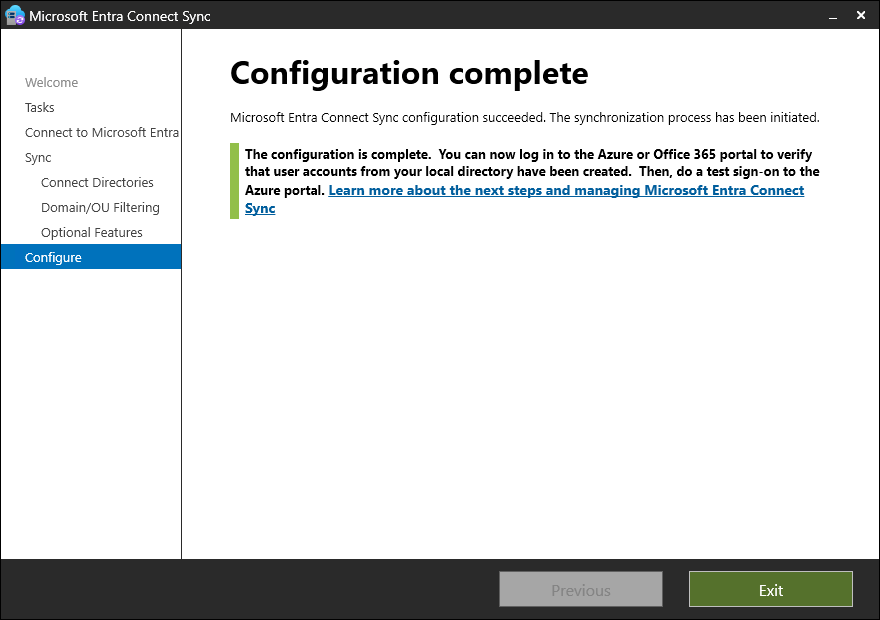Select Optional Features in the sidebar
Image resolution: width=880 pixels, height=620 pixels.
92,233
